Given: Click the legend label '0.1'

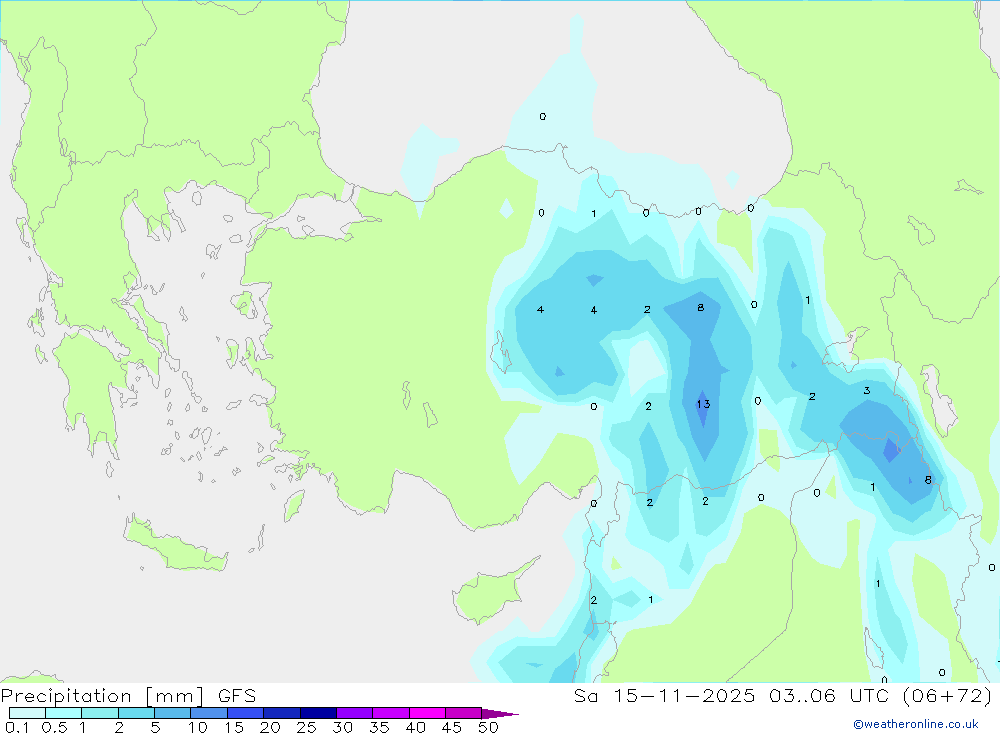Looking at the screenshot, I should (x=17, y=727).
